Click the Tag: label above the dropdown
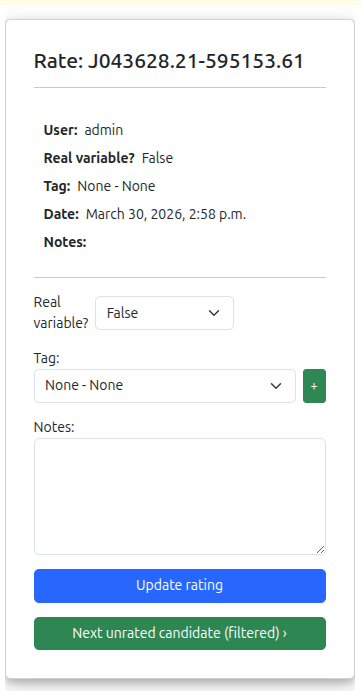Image resolution: width=361 pixels, height=691 pixels. [x=46, y=358]
